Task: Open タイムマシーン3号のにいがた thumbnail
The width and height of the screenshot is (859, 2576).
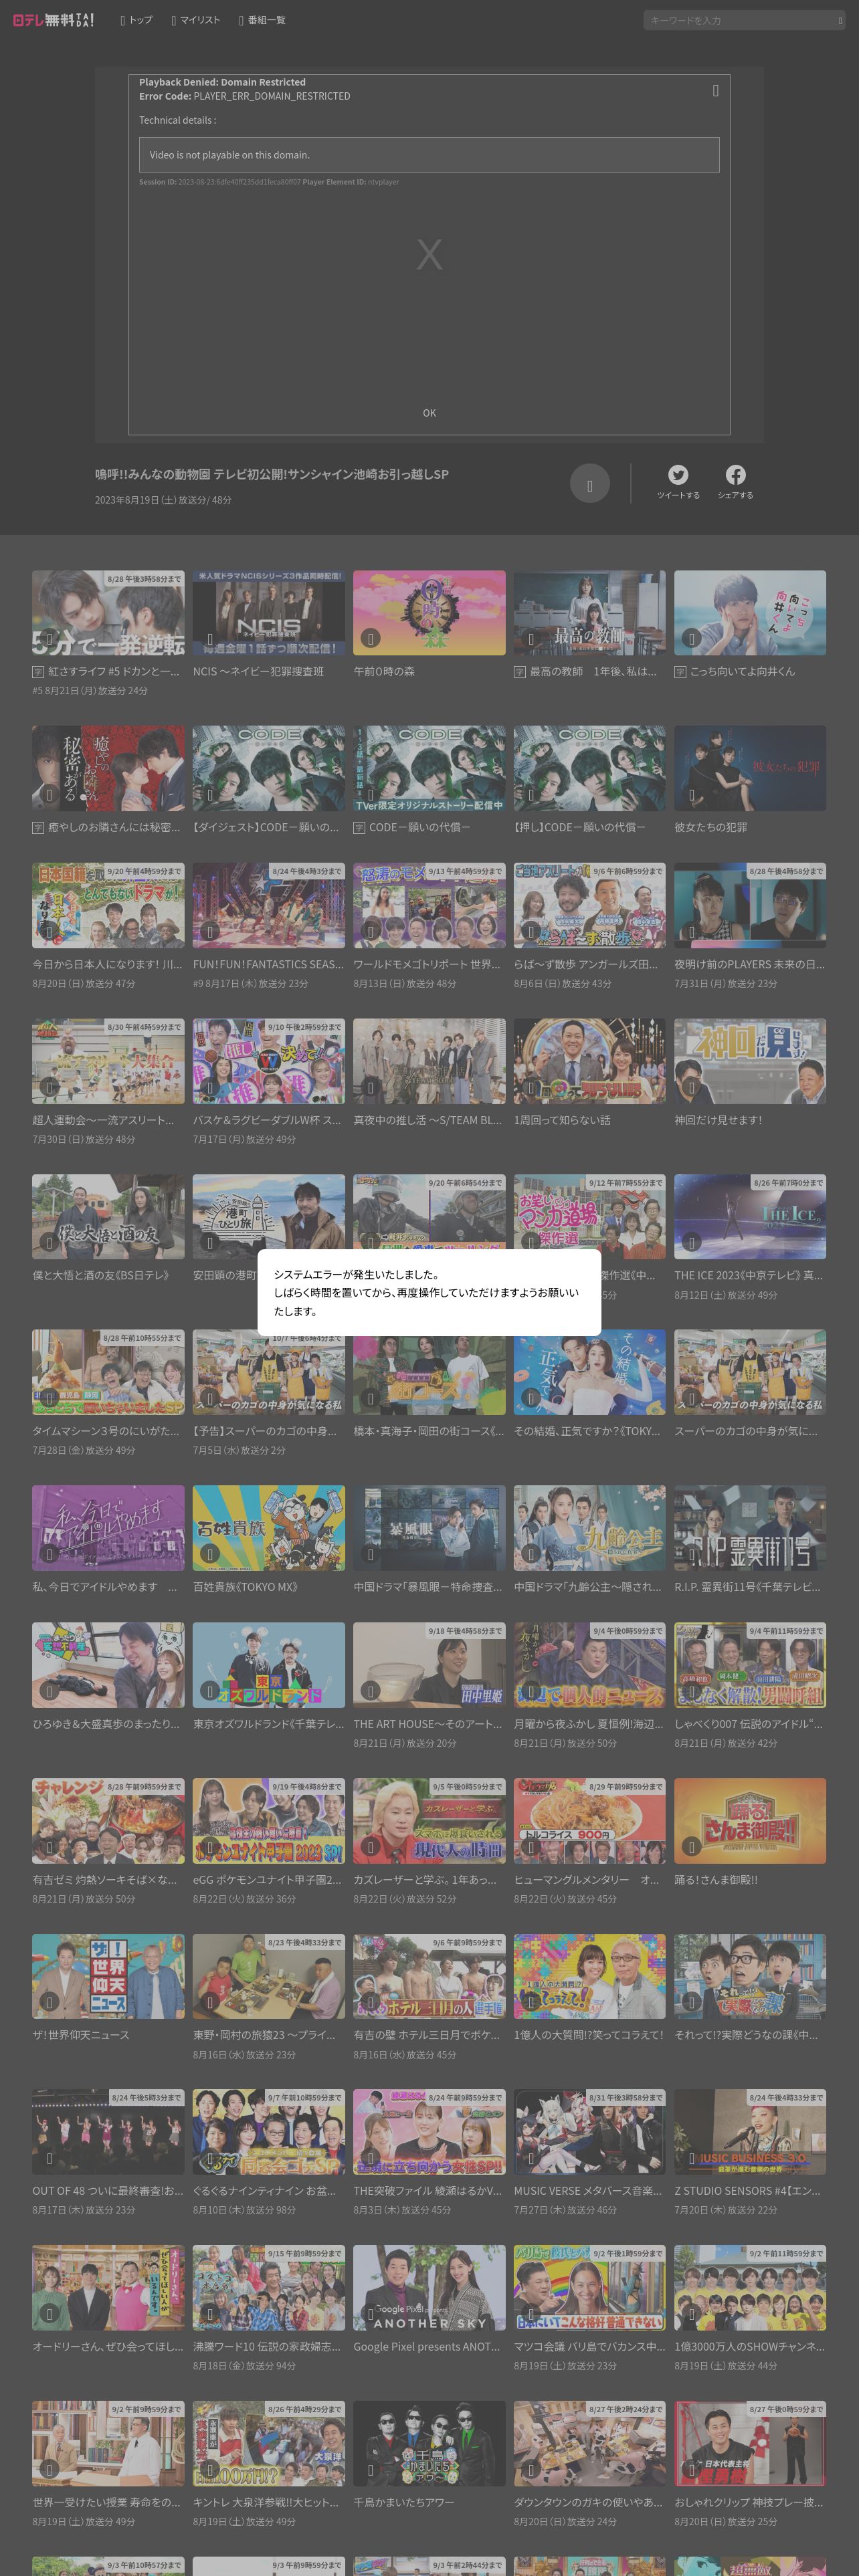Action: pyautogui.click(x=108, y=1372)
